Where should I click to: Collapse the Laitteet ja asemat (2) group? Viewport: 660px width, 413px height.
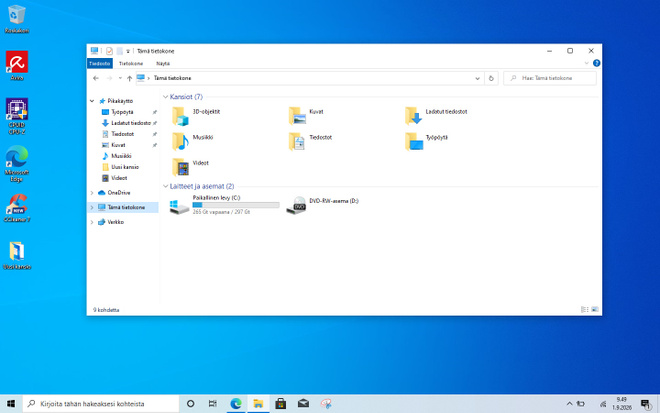(165, 187)
